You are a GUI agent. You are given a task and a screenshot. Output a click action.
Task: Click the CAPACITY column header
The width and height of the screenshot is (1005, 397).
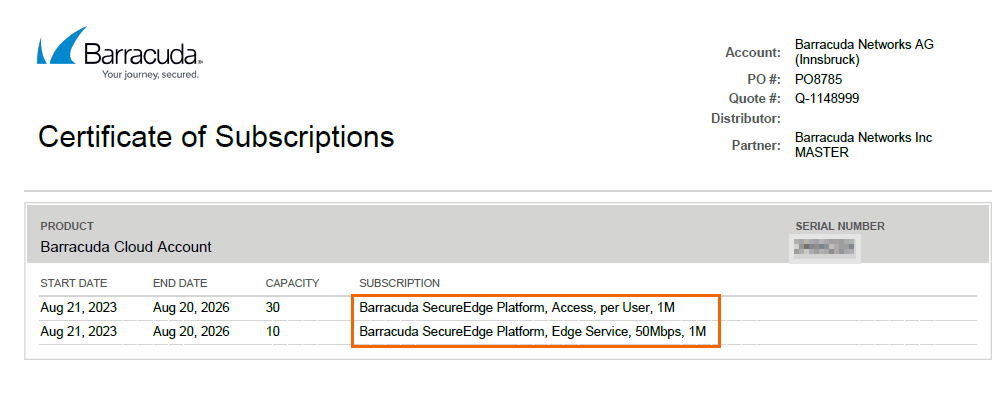(292, 283)
